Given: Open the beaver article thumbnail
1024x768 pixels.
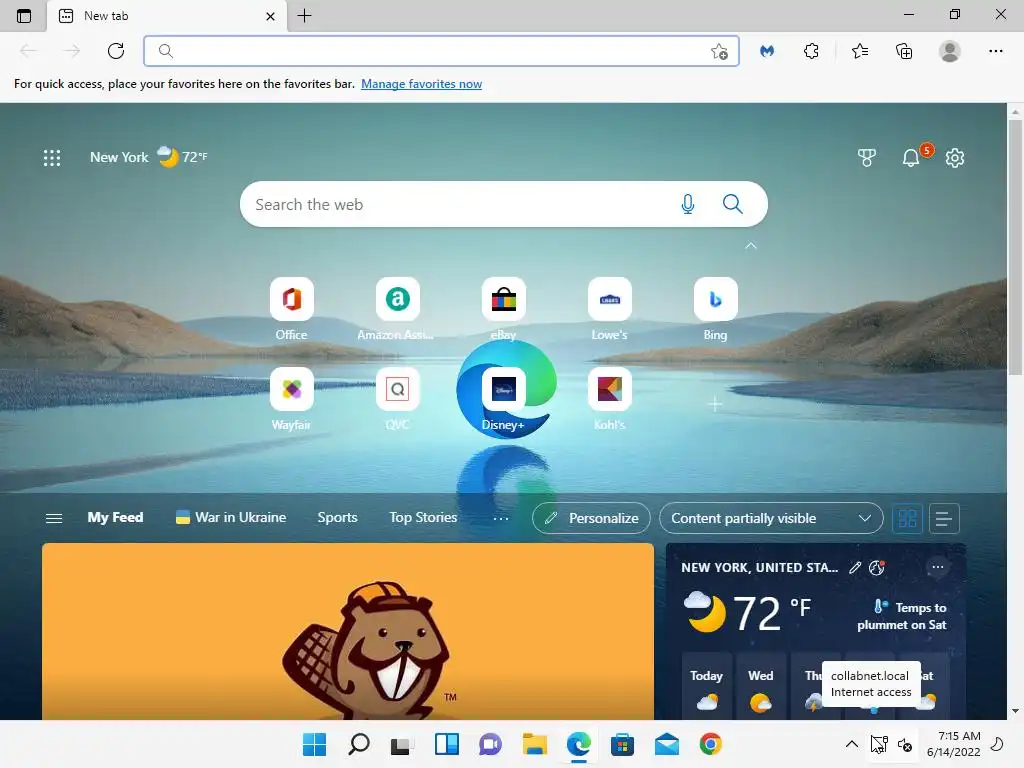Looking at the screenshot, I should [x=347, y=632].
